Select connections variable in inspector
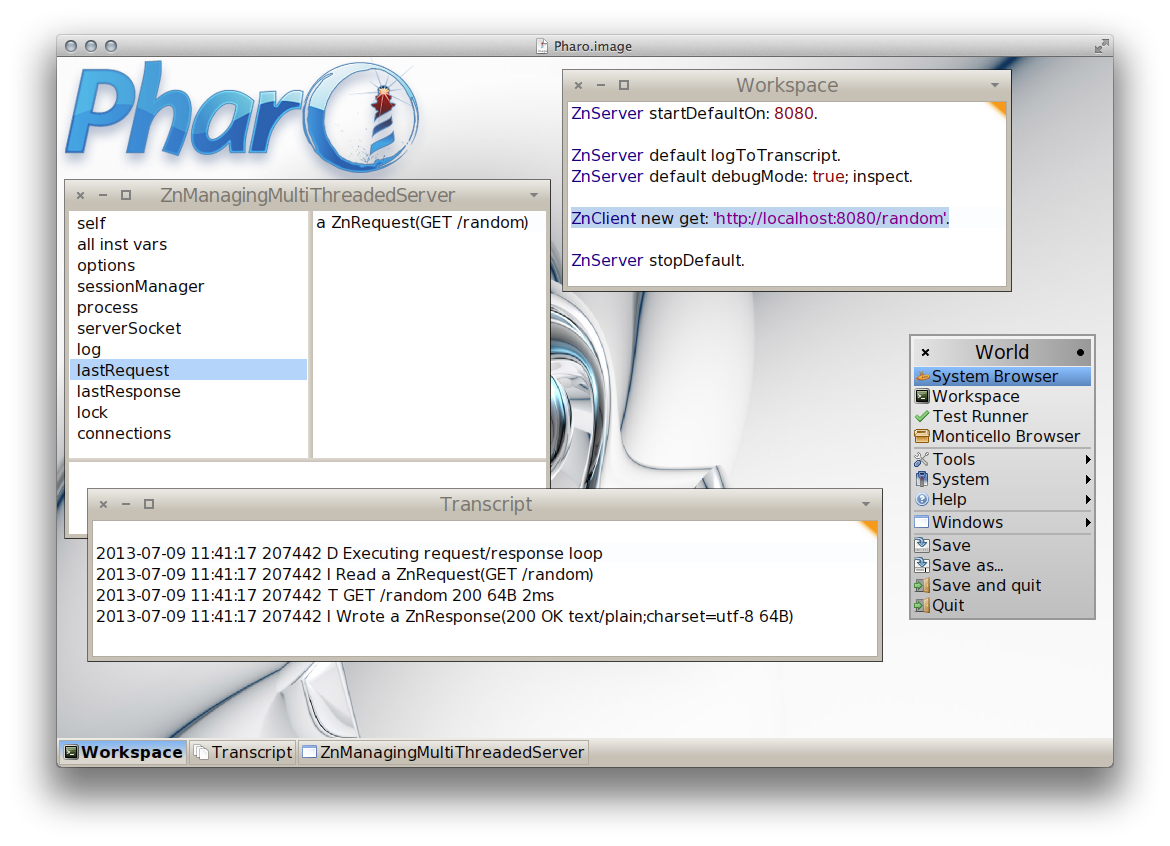The height and width of the screenshot is (846, 1170). point(188,433)
